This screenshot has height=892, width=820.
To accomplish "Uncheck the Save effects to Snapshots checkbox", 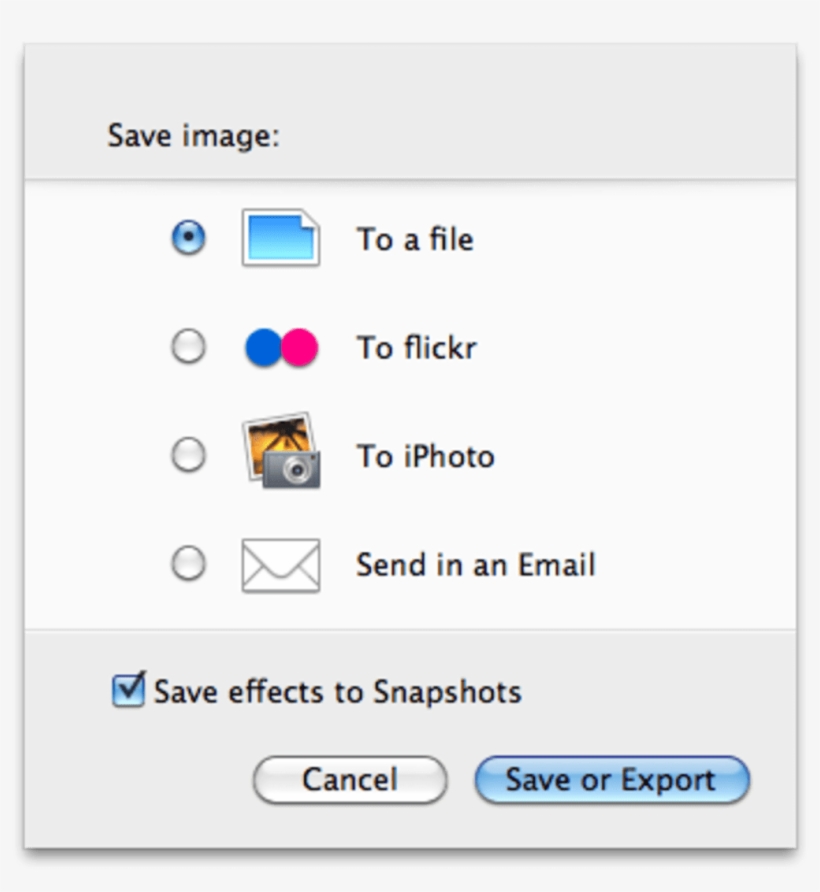I will 129,691.
